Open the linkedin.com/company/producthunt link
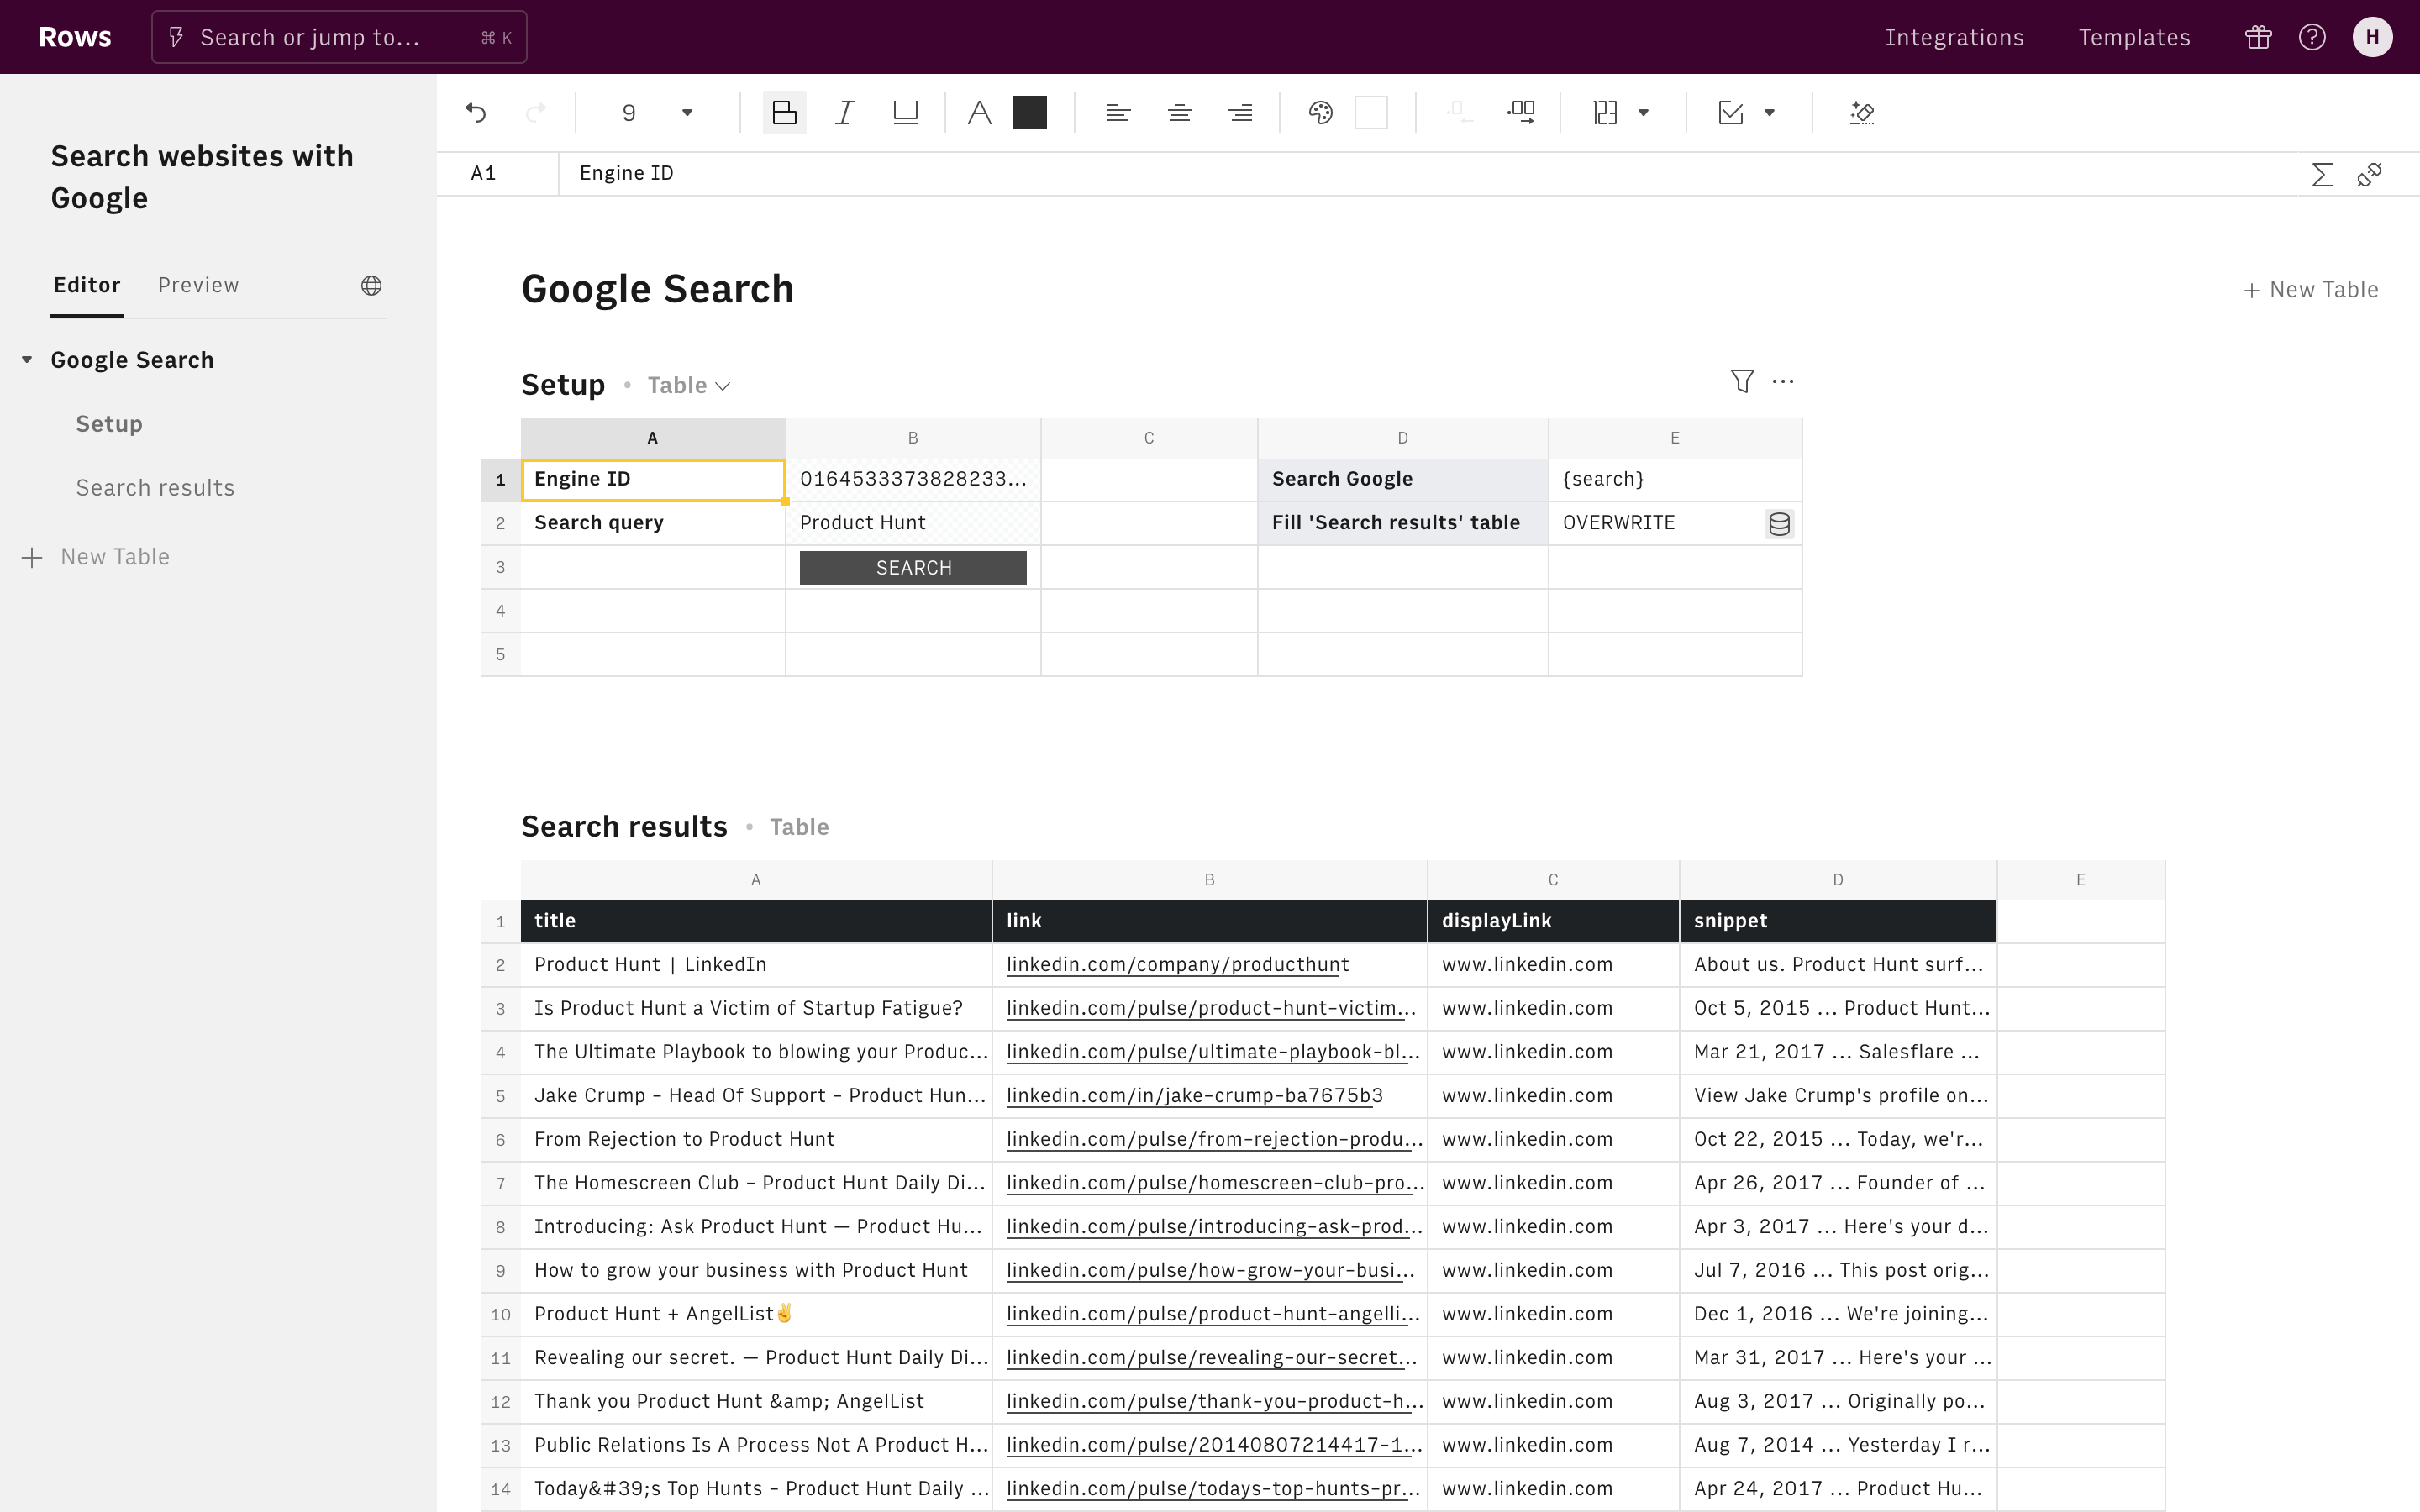 (1177, 965)
